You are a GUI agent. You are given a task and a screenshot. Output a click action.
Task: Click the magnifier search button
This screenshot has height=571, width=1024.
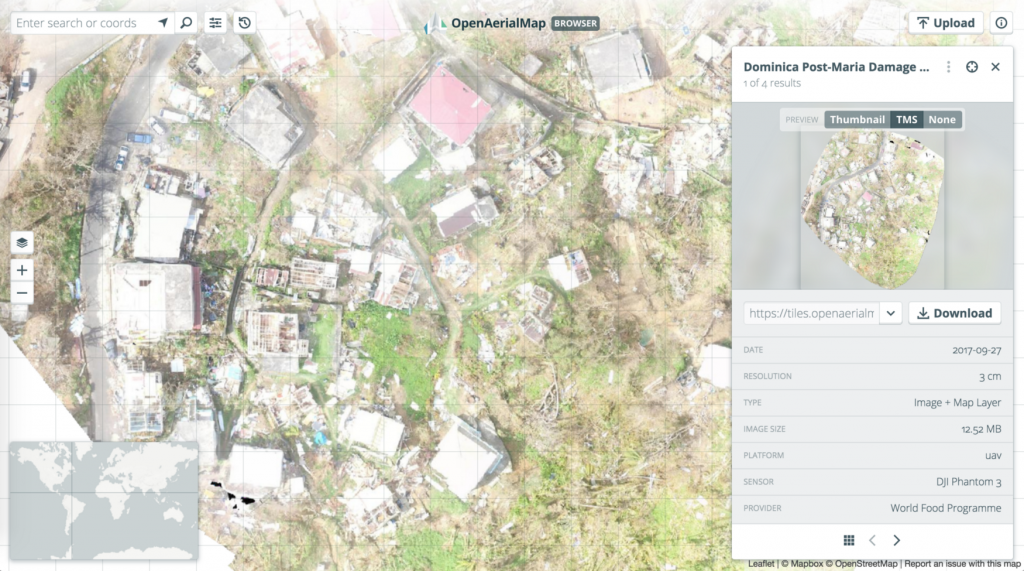point(186,23)
